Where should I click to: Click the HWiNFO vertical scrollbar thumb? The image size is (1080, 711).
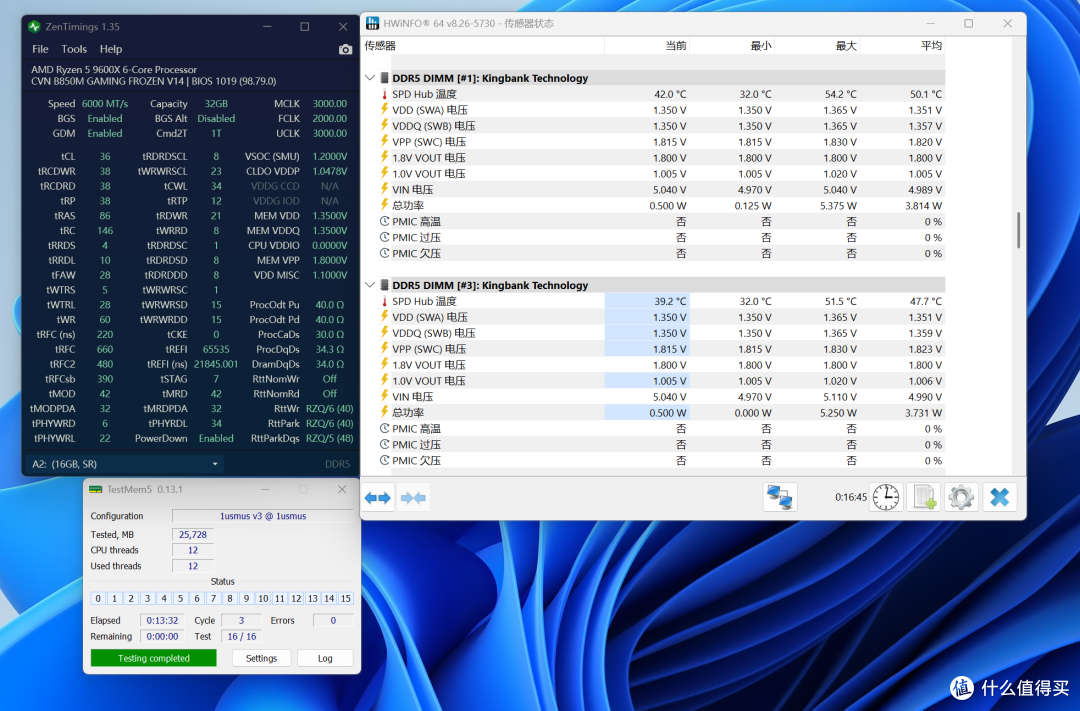(1019, 230)
